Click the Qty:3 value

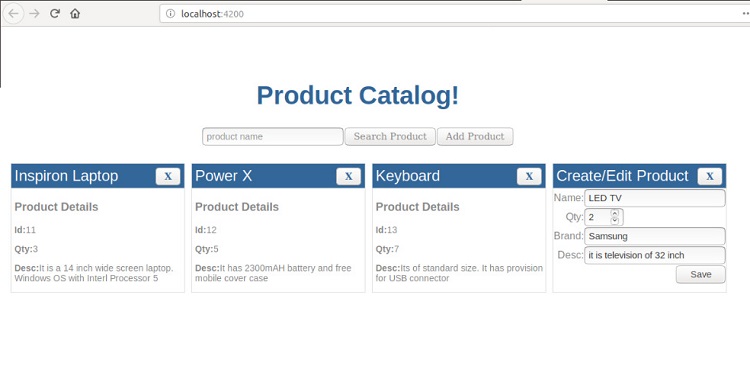tap(26, 249)
